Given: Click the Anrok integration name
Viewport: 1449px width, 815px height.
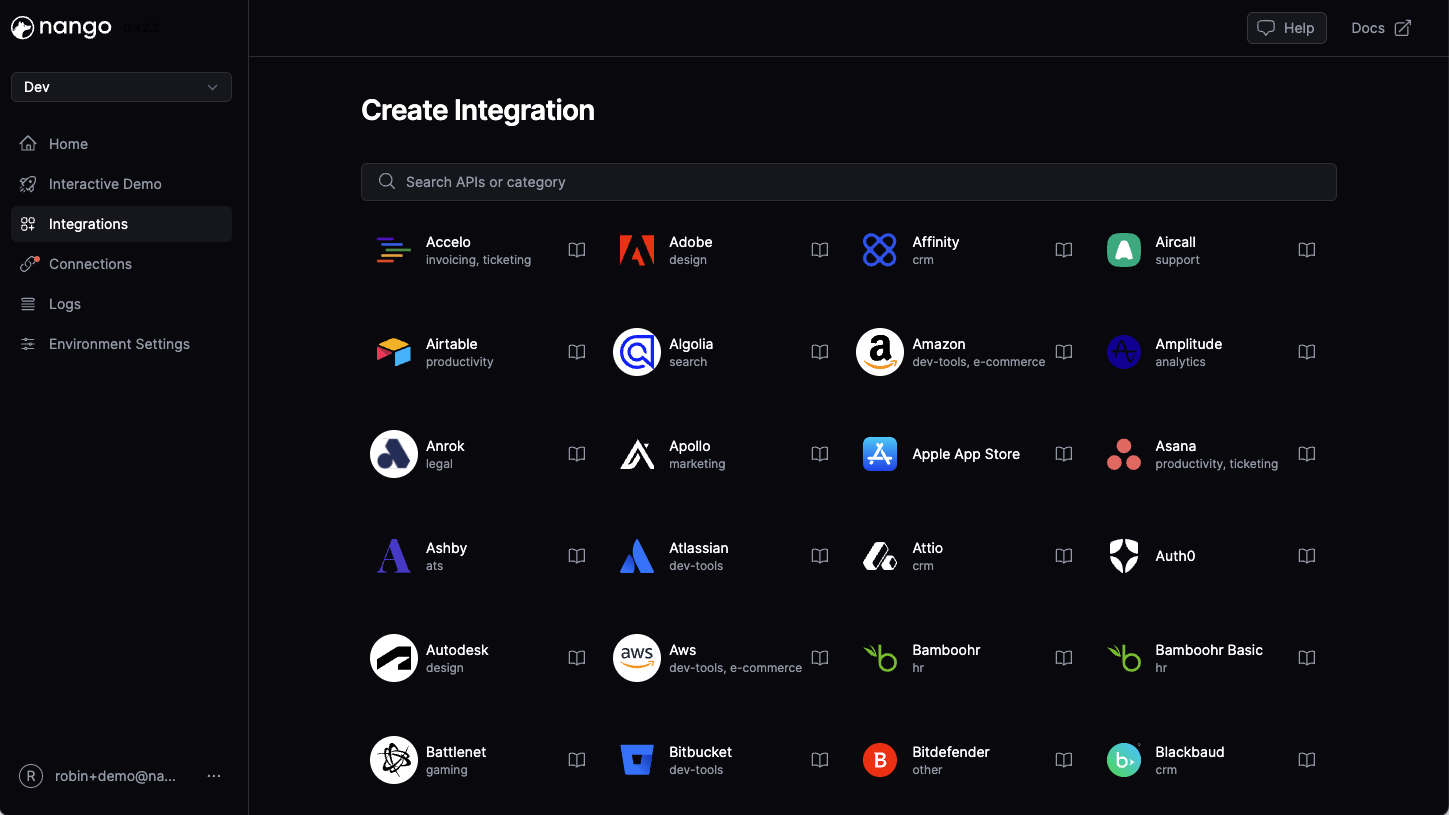Looking at the screenshot, I should 445,446.
